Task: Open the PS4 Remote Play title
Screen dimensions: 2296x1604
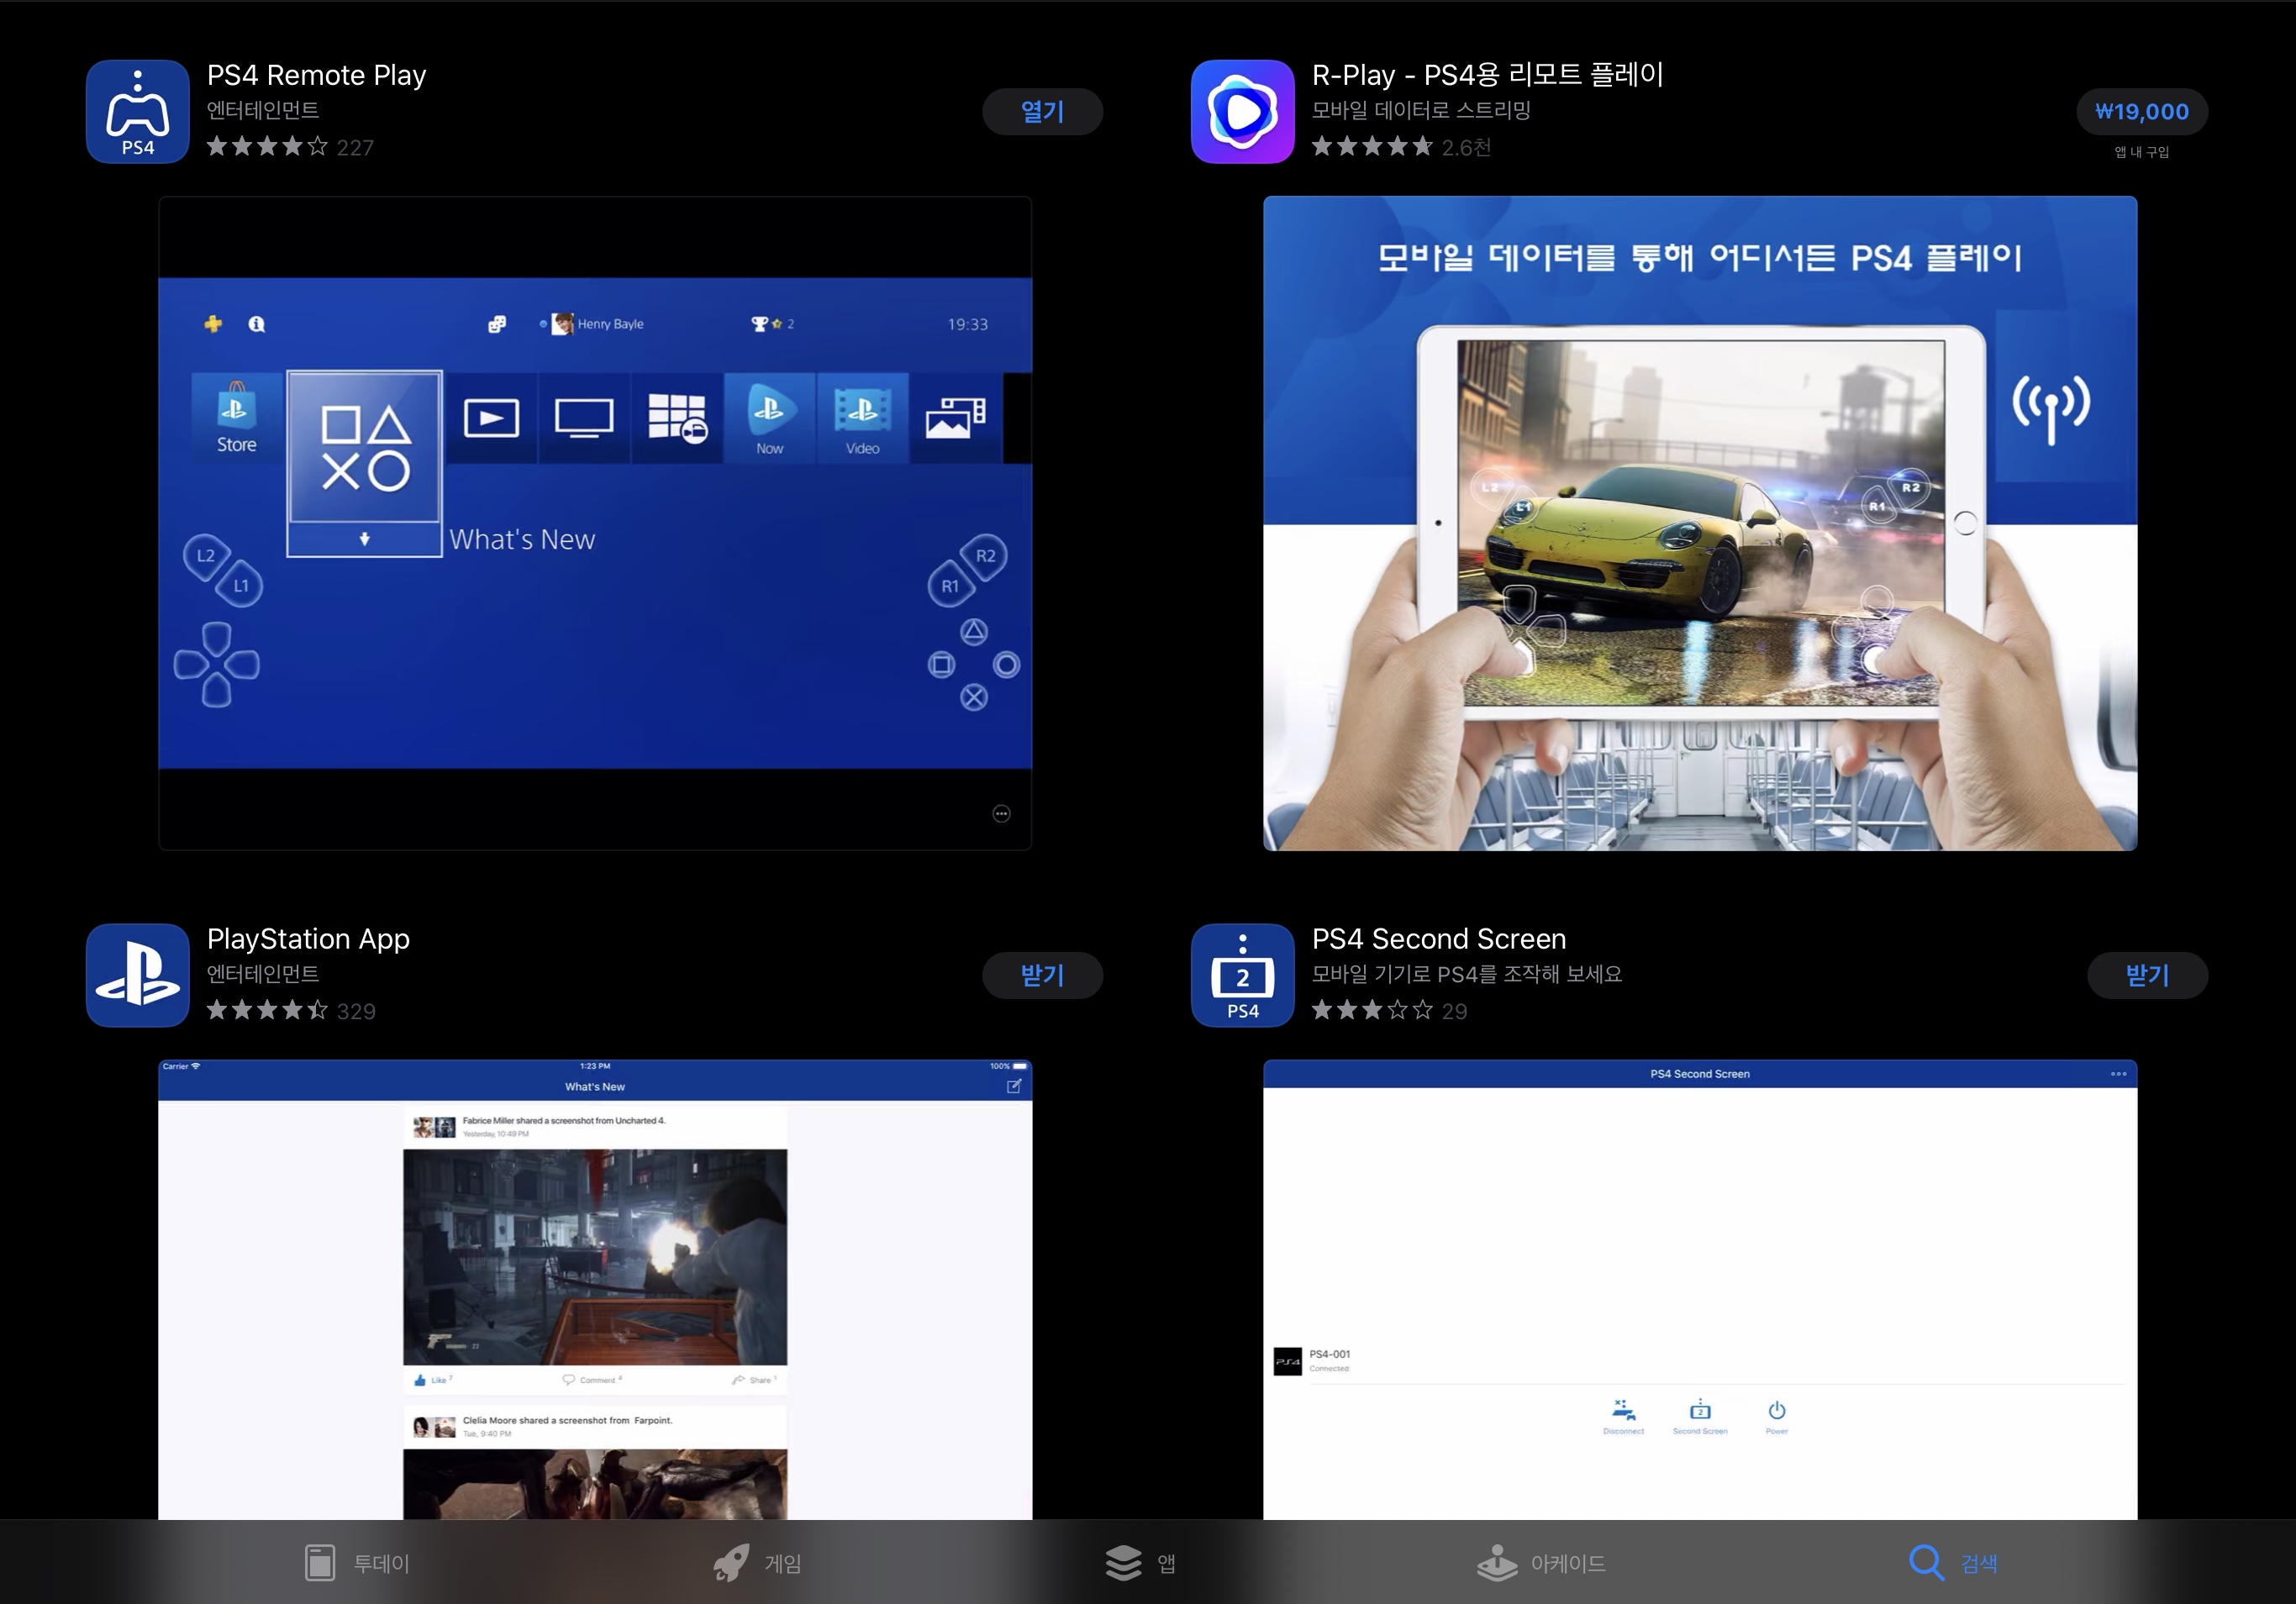Action: point(316,75)
